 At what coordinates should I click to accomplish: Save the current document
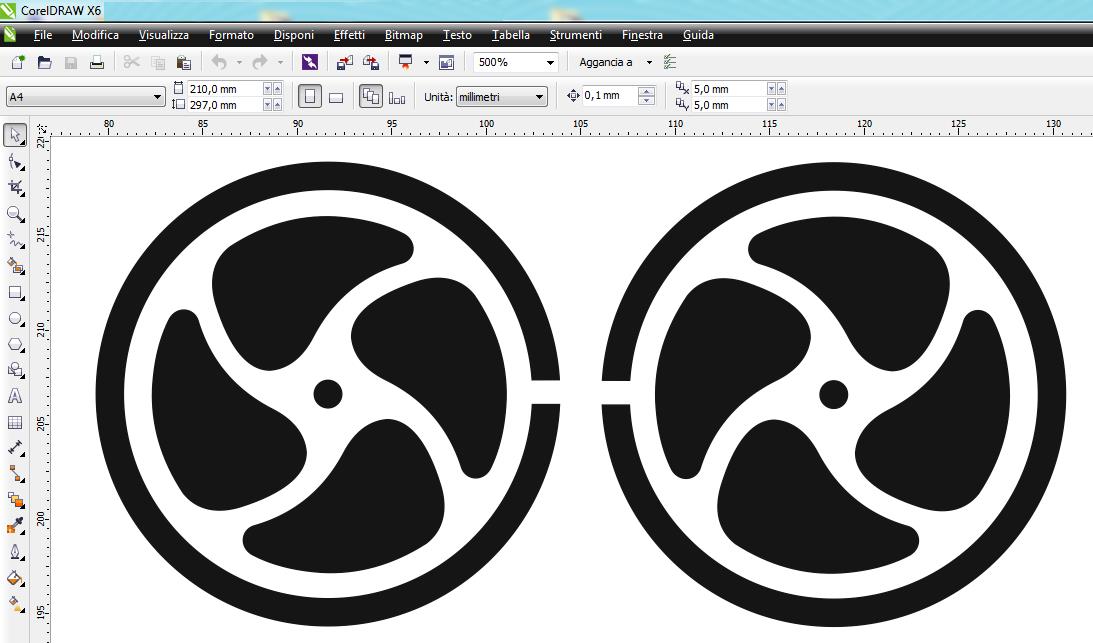tap(70, 63)
